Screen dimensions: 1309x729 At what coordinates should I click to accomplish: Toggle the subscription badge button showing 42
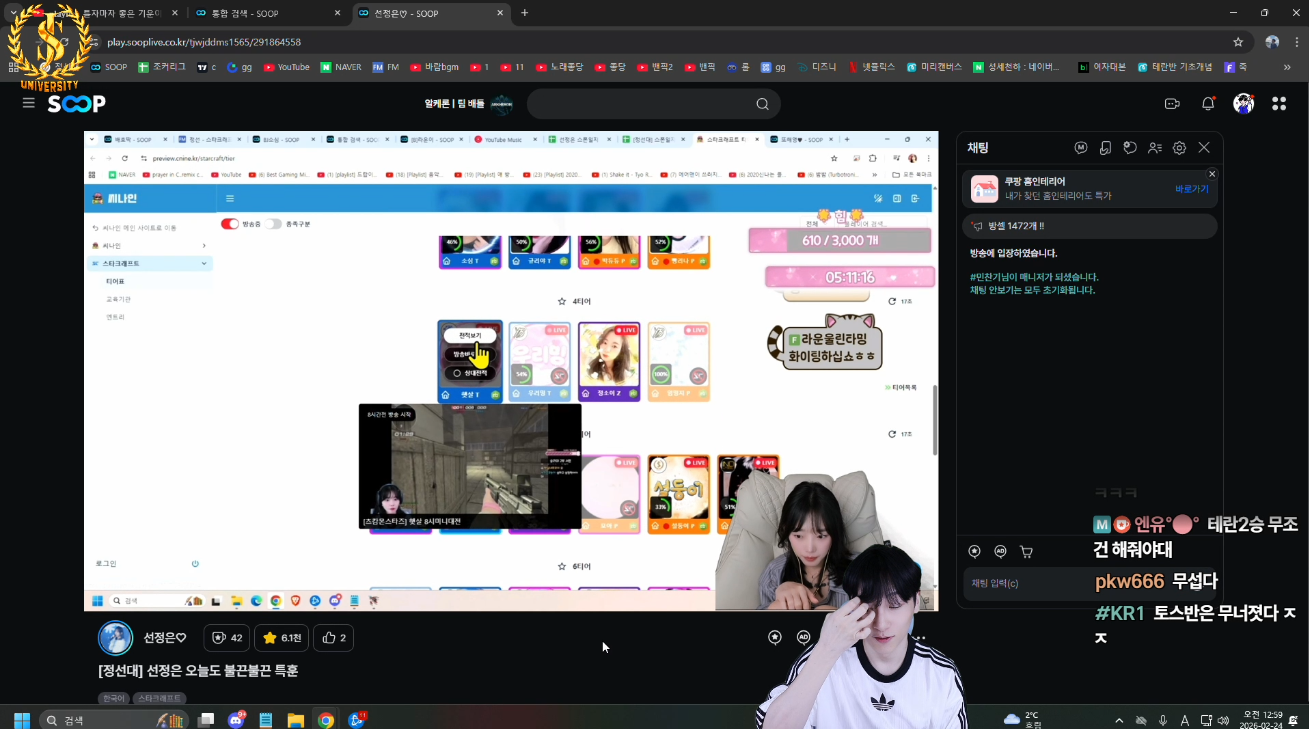[x=227, y=638]
